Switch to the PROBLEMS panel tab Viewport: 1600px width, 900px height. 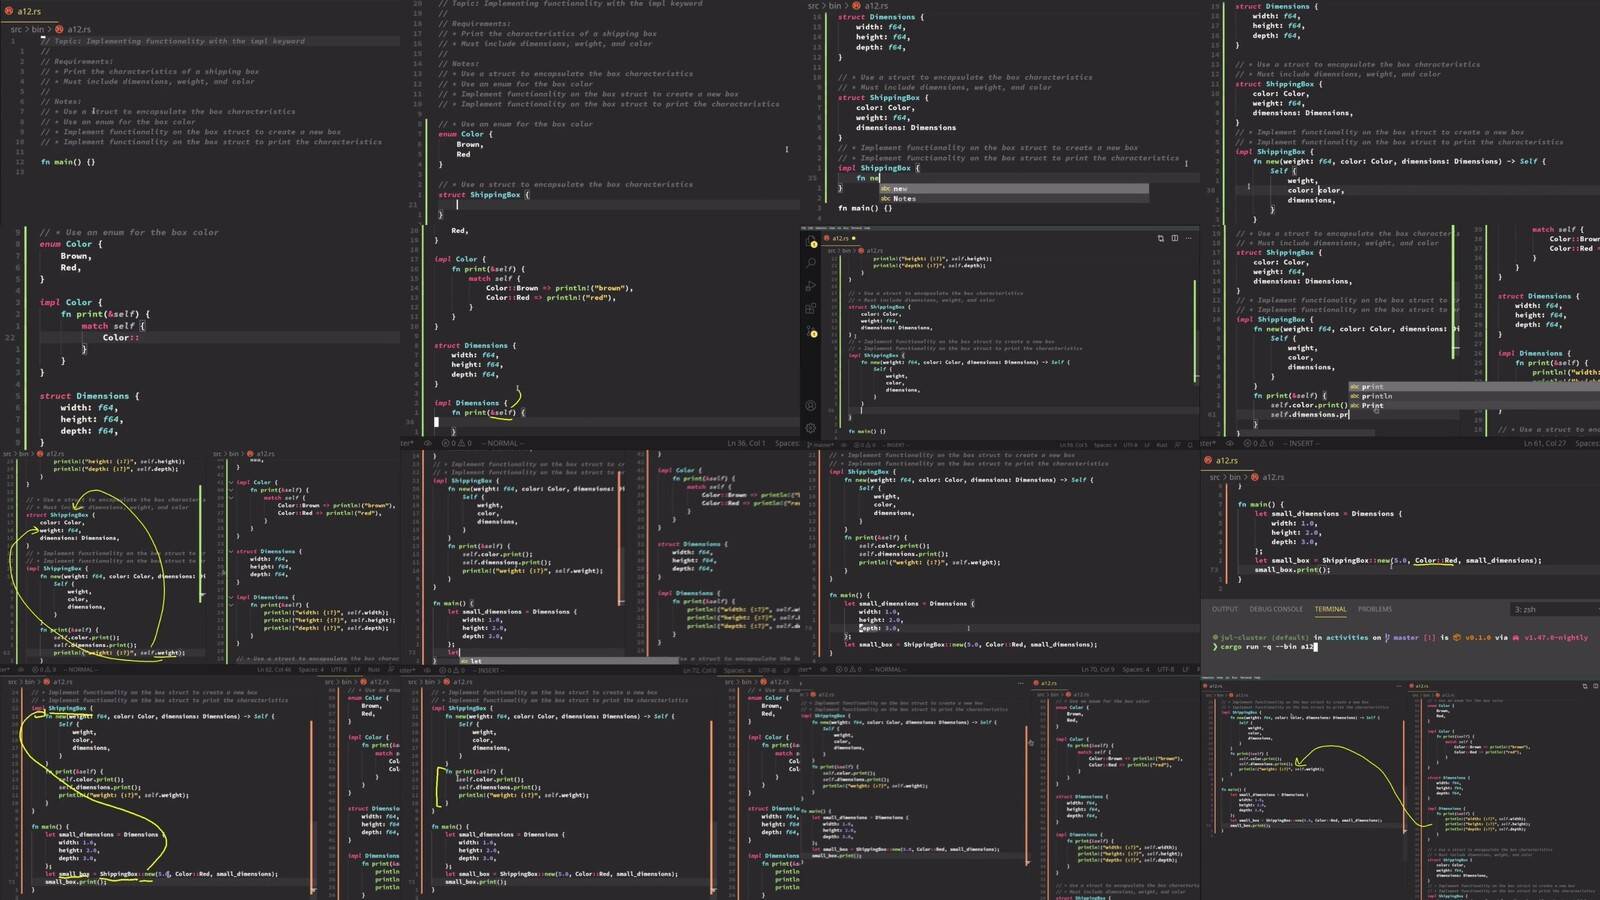pyautogui.click(x=1375, y=609)
